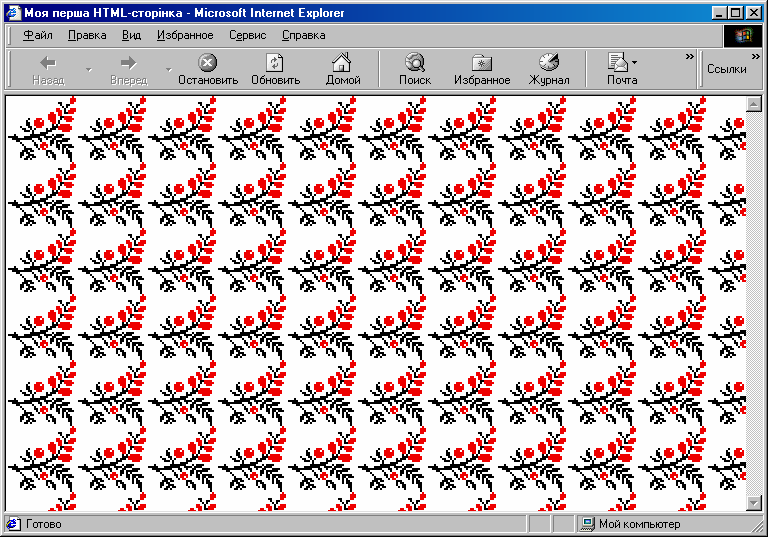
Task: Expand the Back button history dropdown arrow
Action: tap(88, 70)
